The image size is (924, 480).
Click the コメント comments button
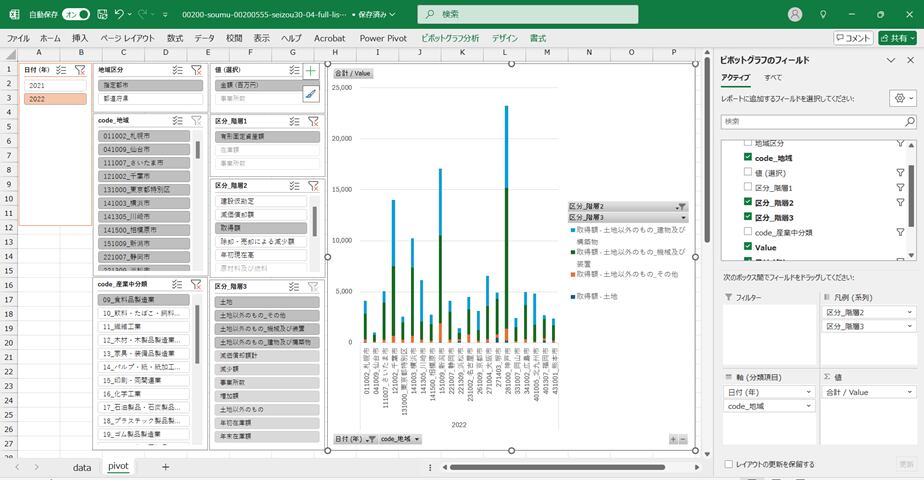853,38
